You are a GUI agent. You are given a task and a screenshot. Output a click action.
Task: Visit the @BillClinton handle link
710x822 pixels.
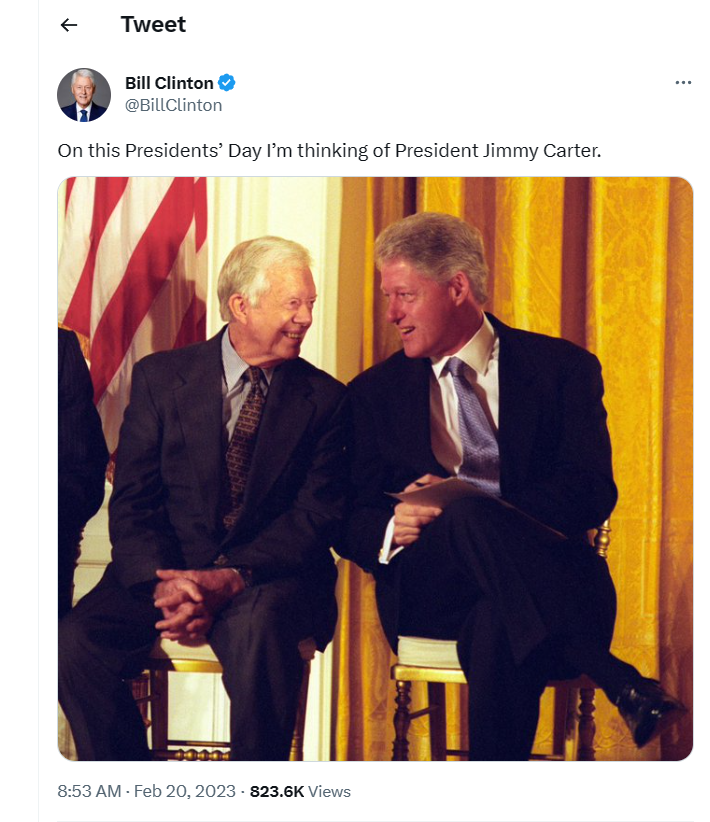174,105
